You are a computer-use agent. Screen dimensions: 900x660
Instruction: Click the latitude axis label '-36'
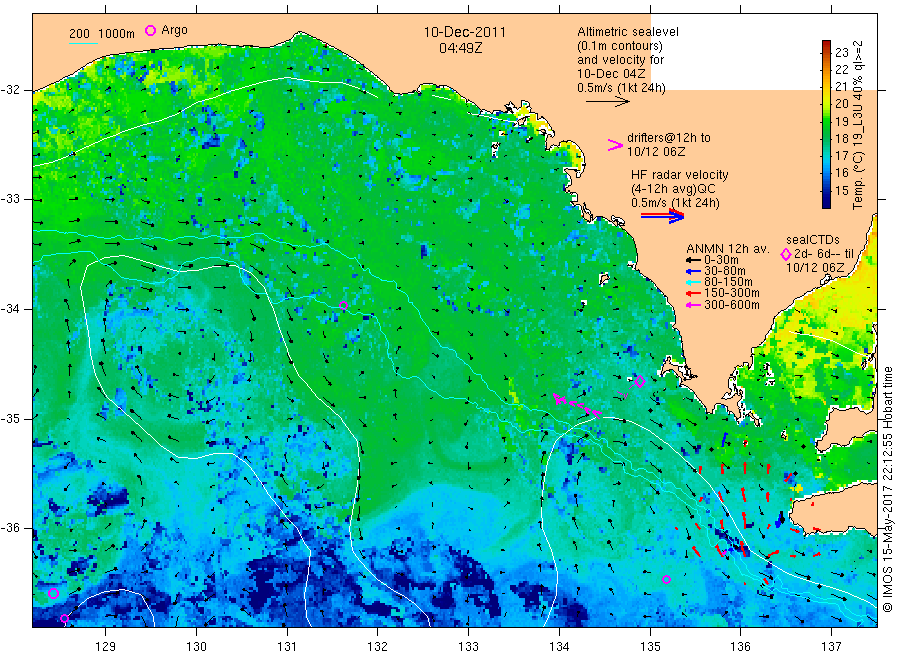[10, 528]
